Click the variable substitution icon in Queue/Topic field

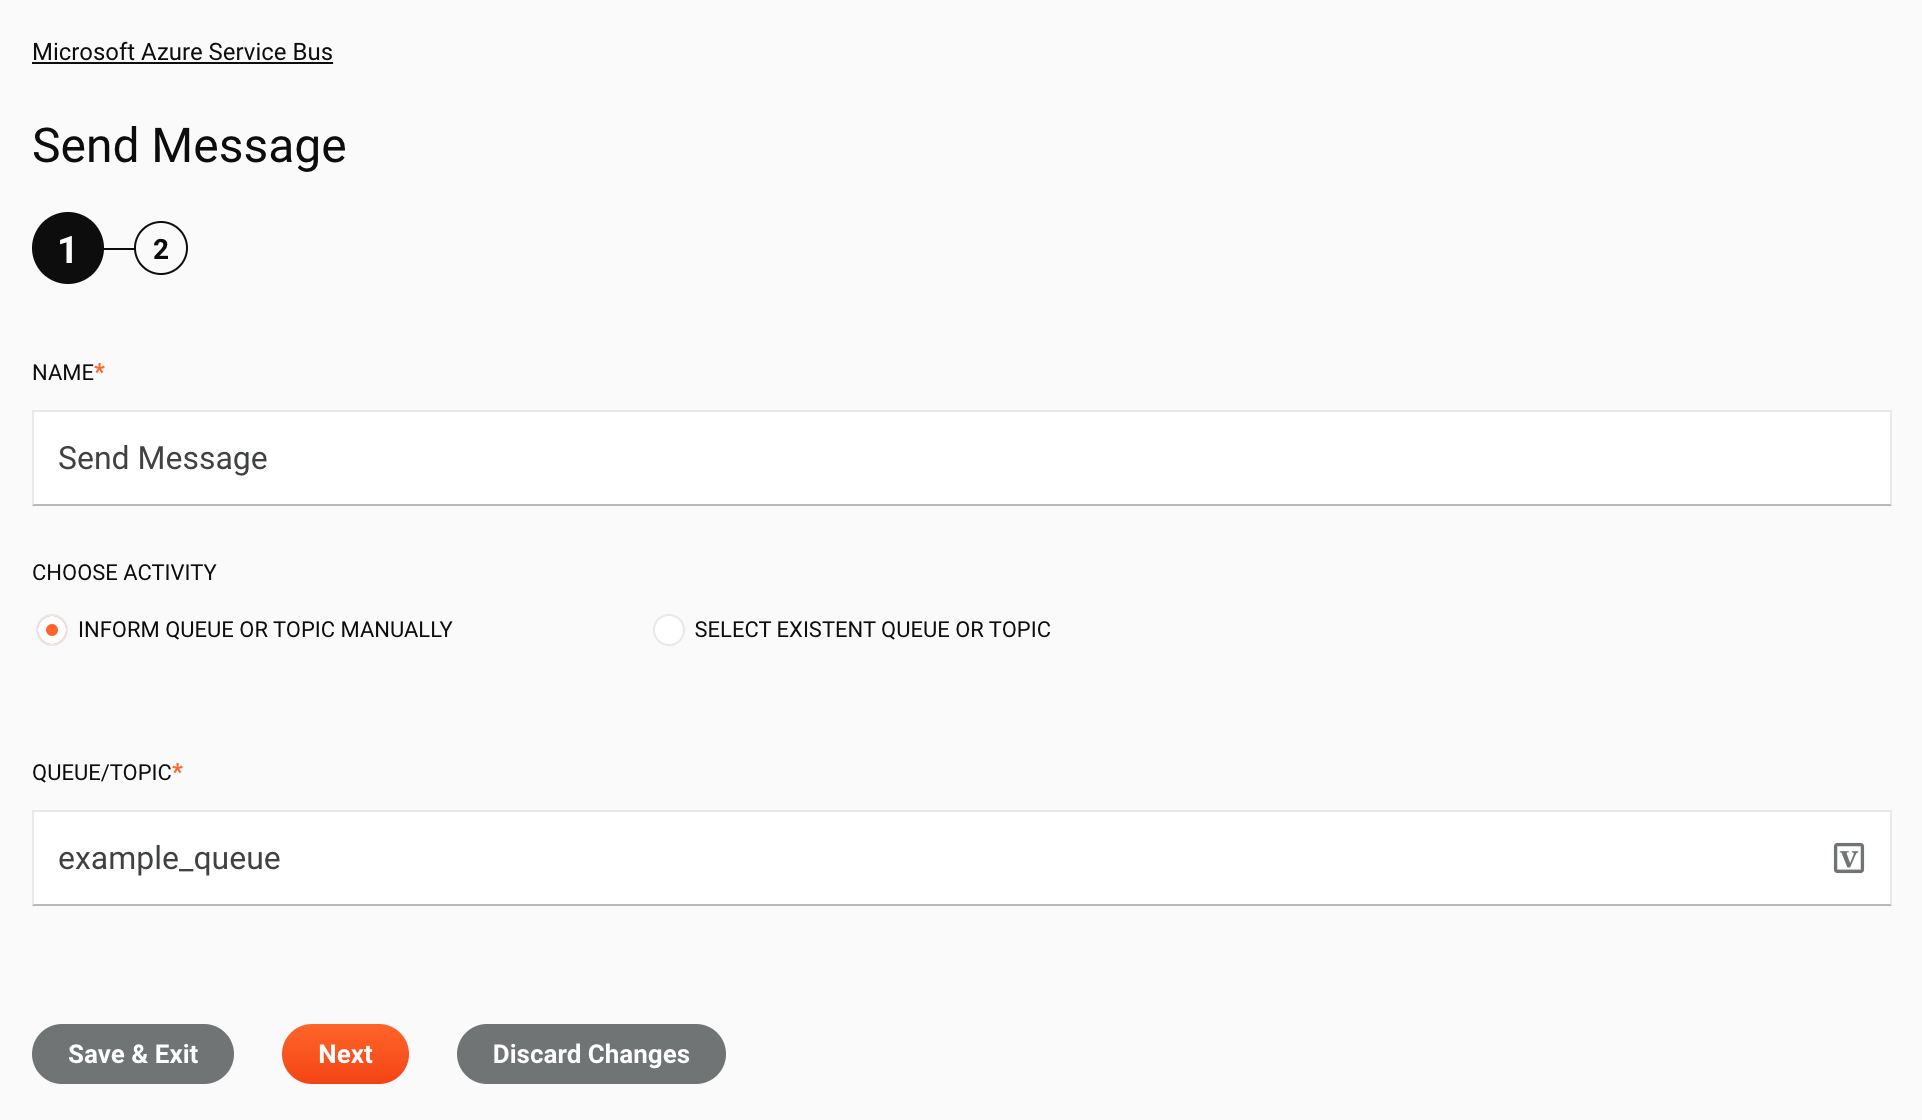[1849, 857]
